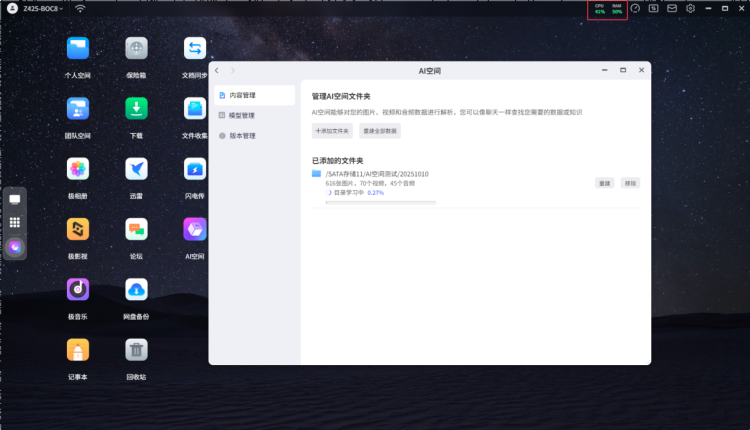
Task: Switch to 模型管理 tab in sidebar
Action: (242, 115)
